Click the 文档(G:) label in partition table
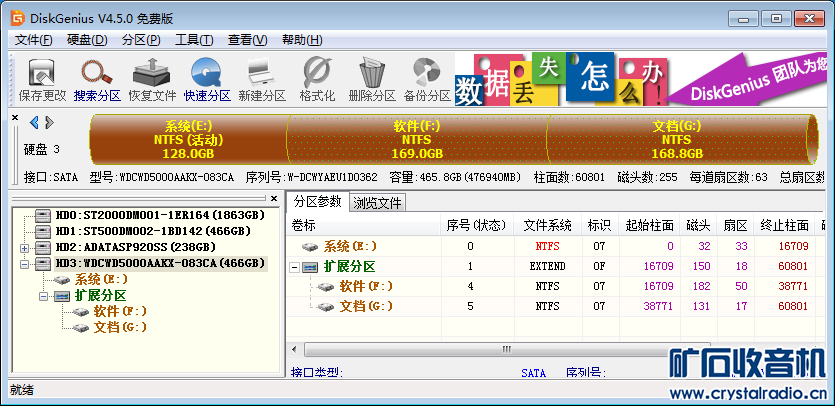835x406 pixels. (x=366, y=306)
